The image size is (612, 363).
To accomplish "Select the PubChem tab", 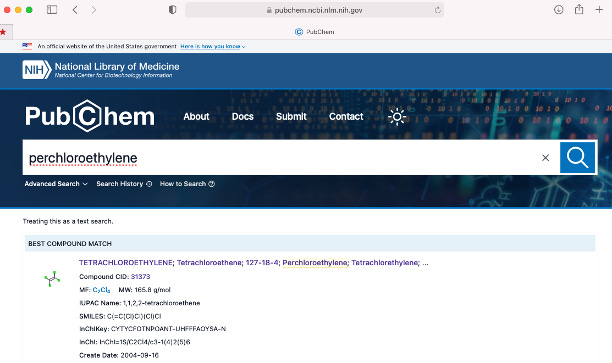I will [x=315, y=32].
